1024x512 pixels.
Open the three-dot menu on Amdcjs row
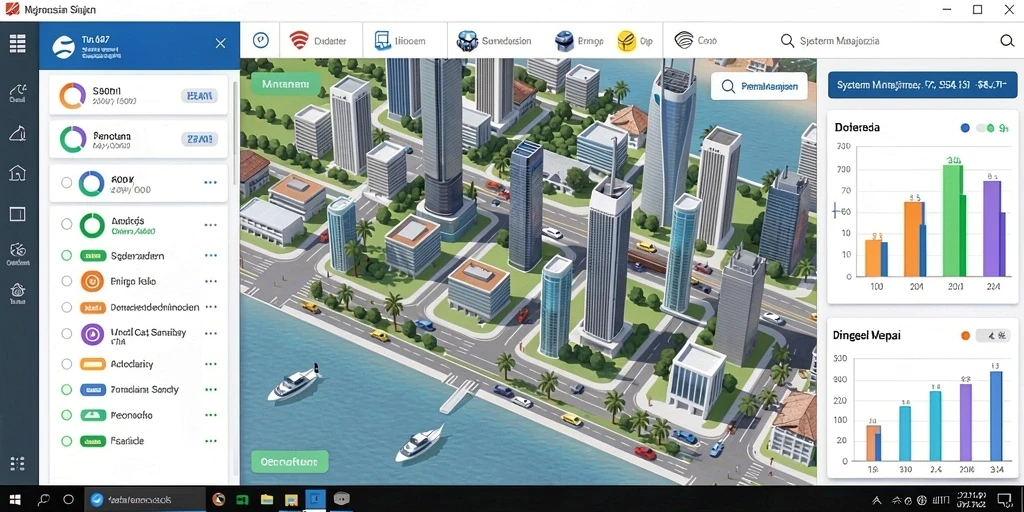[x=210, y=225]
